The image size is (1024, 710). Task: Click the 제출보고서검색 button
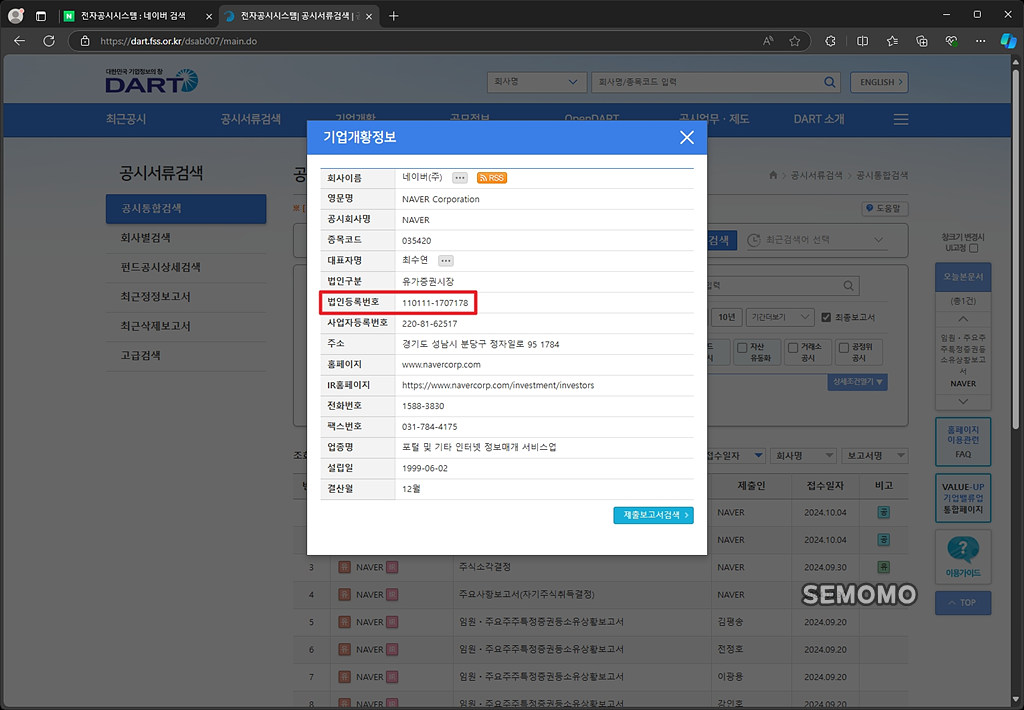coord(653,515)
